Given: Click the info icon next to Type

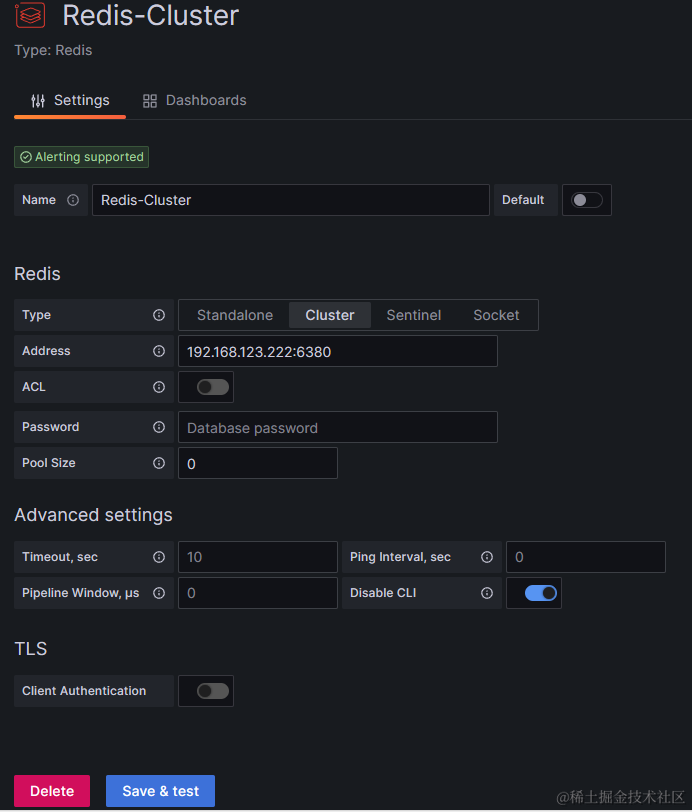Looking at the screenshot, I should (x=159, y=315).
